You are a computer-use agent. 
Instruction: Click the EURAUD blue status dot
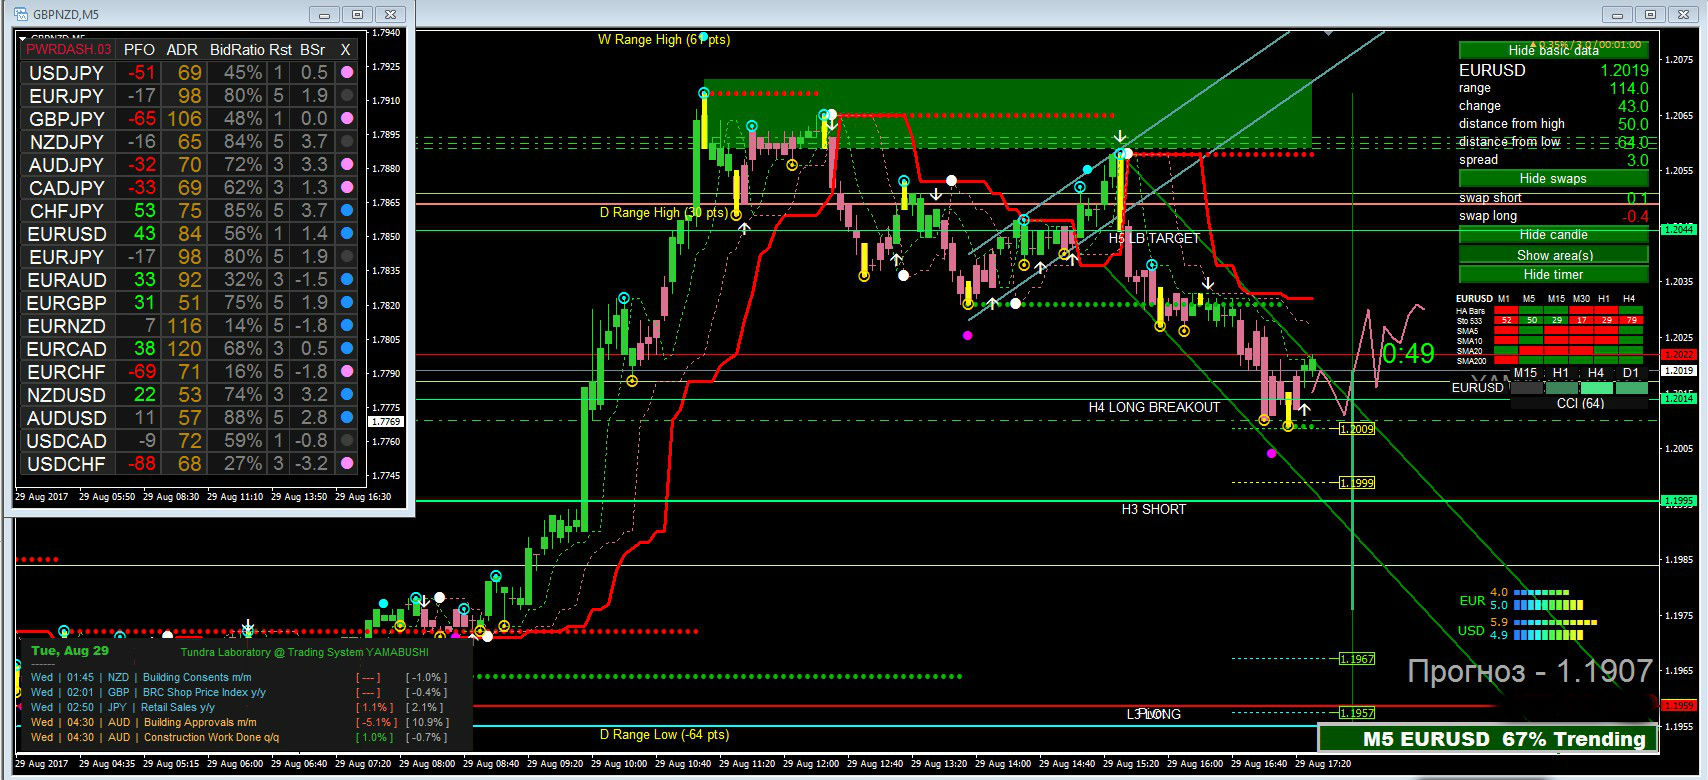tap(347, 280)
